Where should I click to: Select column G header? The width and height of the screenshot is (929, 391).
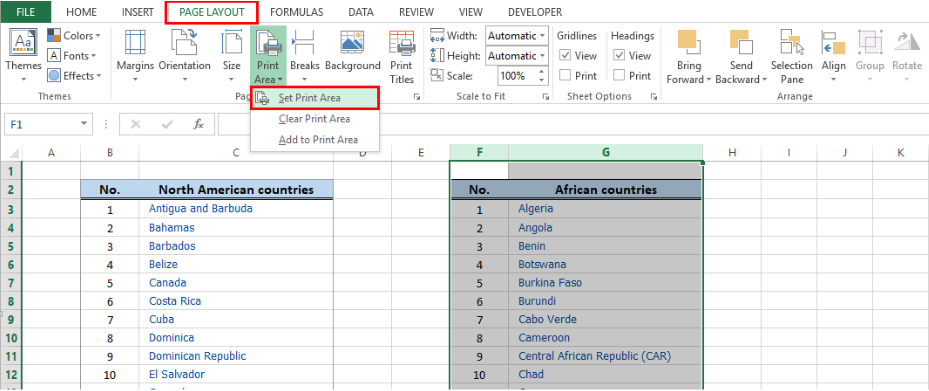[x=606, y=153]
